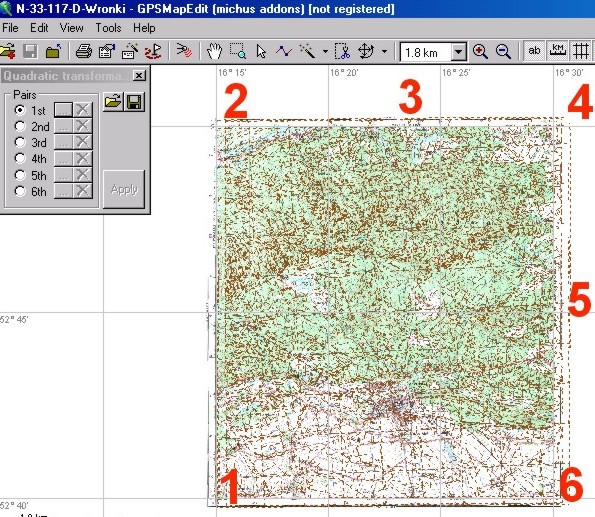The height and width of the screenshot is (517, 595).
Task: Click the zoom in magnifier icon
Action: tap(480, 51)
